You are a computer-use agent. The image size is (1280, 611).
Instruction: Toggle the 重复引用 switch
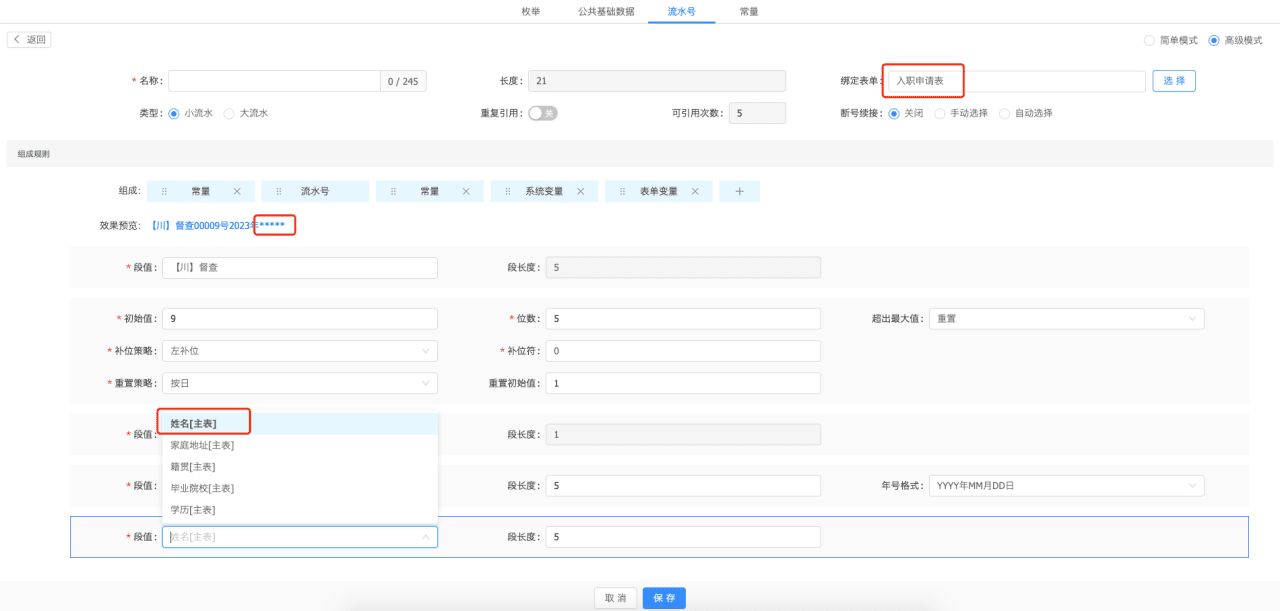[x=542, y=113]
